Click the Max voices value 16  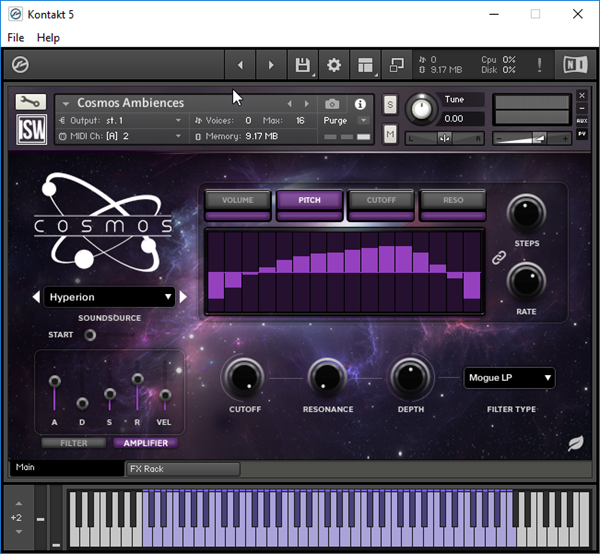tap(300, 121)
